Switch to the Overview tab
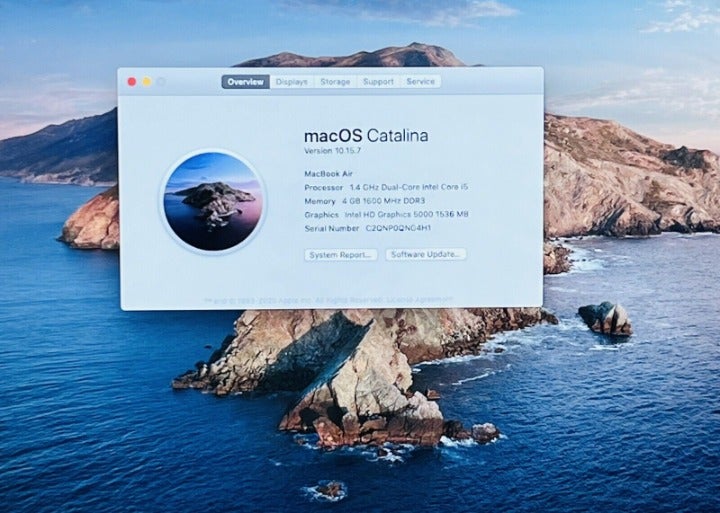The height and width of the screenshot is (513, 720). pyautogui.click(x=246, y=82)
